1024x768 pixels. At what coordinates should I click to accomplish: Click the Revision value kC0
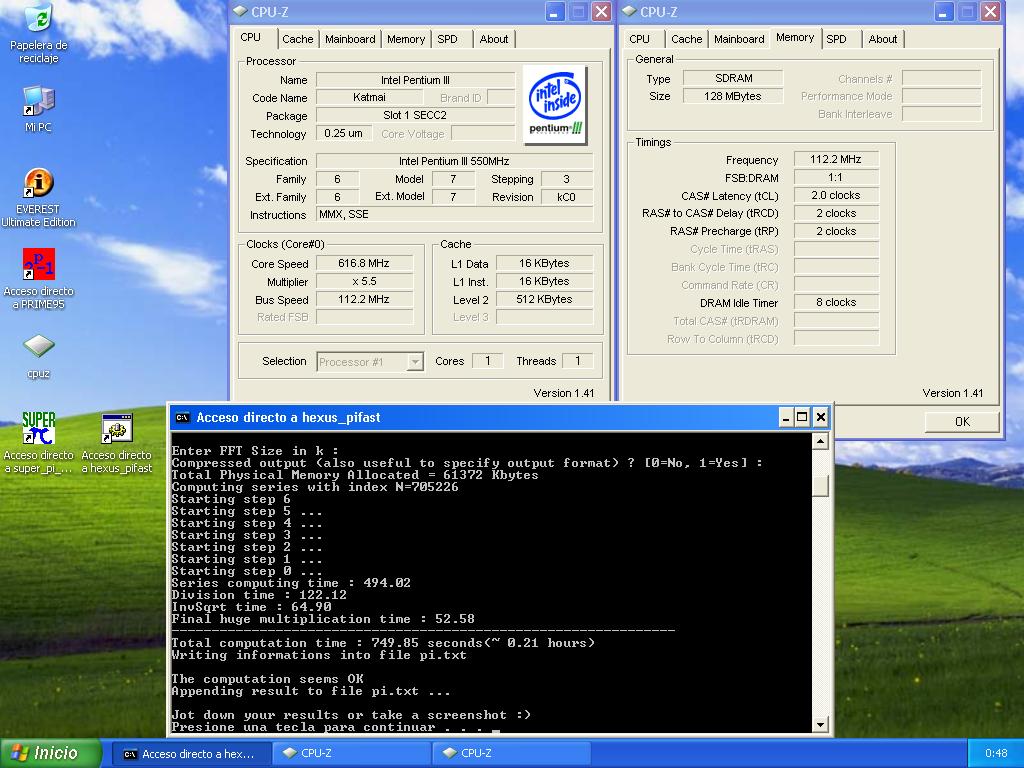pyautogui.click(x=567, y=197)
